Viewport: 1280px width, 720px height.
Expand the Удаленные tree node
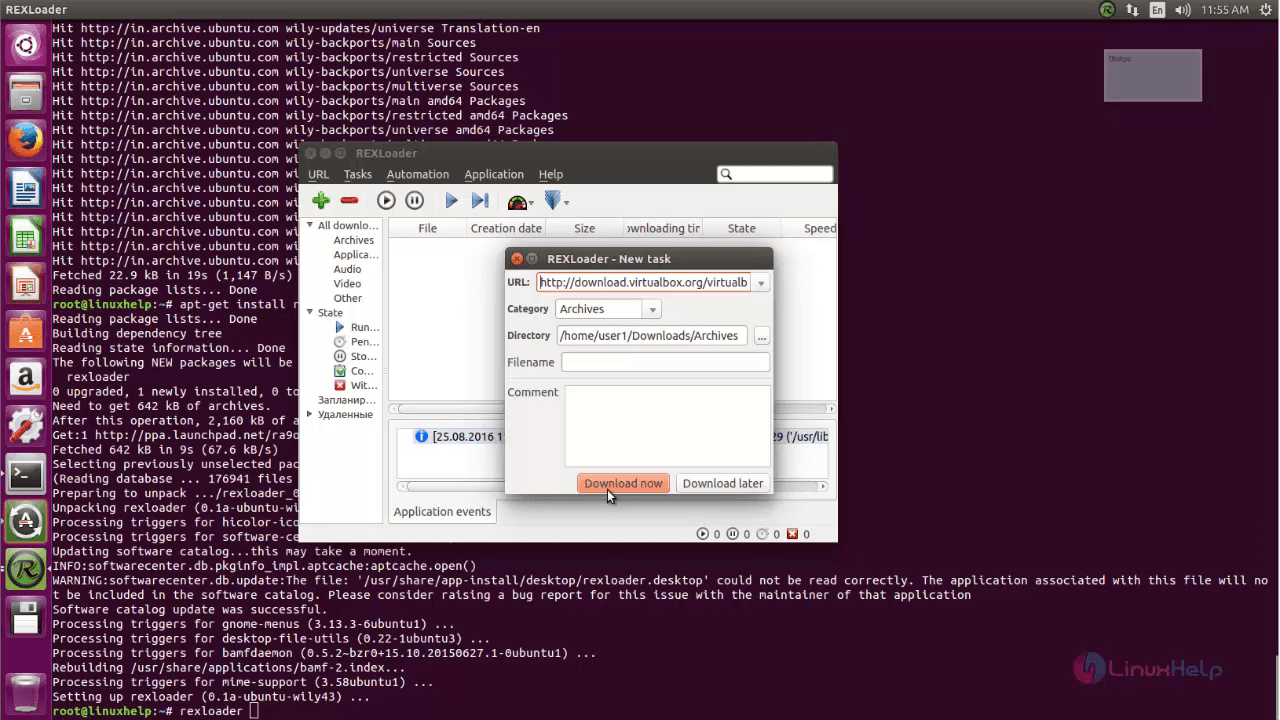pos(310,414)
